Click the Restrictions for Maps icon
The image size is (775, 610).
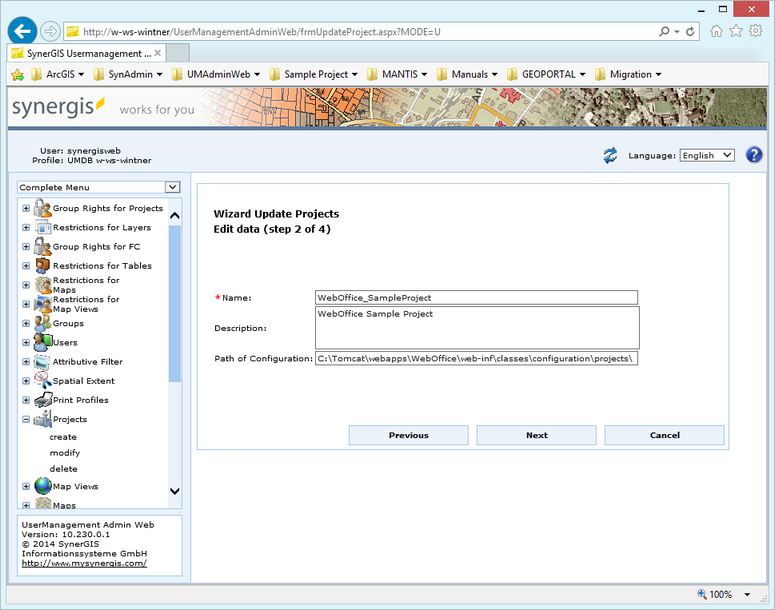pos(43,285)
